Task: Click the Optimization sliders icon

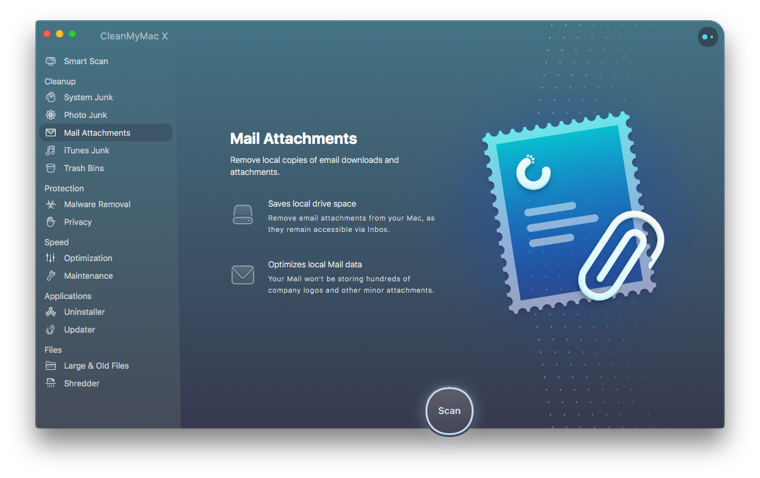Action: (x=50, y=258)
